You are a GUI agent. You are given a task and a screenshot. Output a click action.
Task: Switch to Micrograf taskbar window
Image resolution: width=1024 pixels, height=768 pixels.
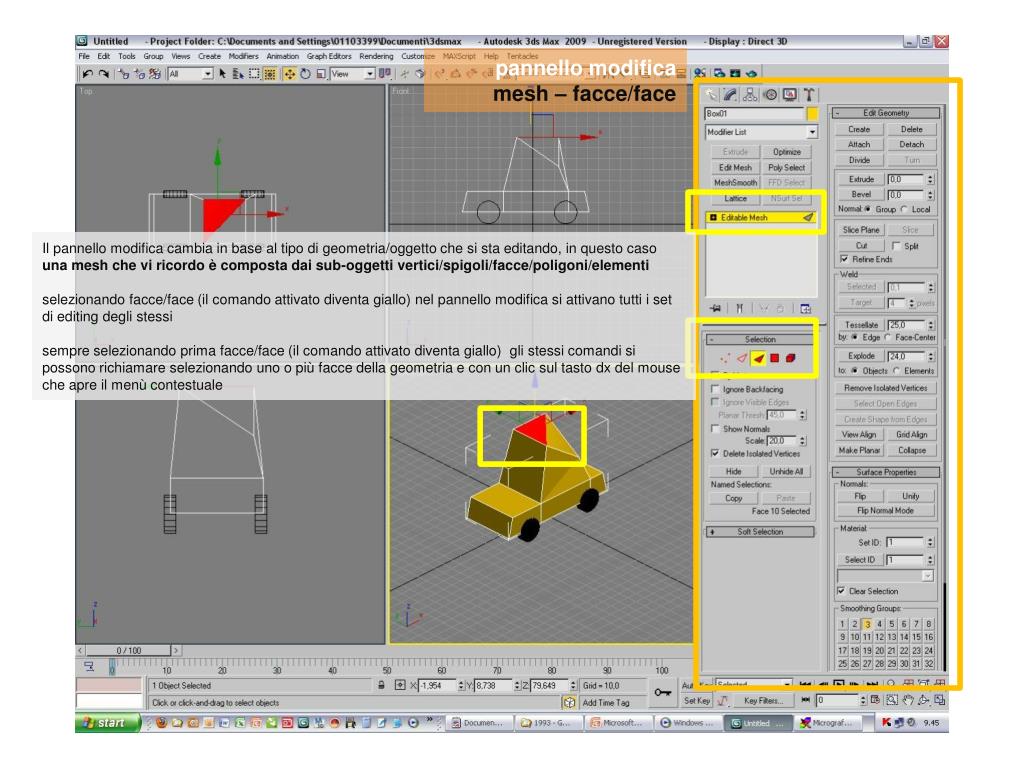828,723
